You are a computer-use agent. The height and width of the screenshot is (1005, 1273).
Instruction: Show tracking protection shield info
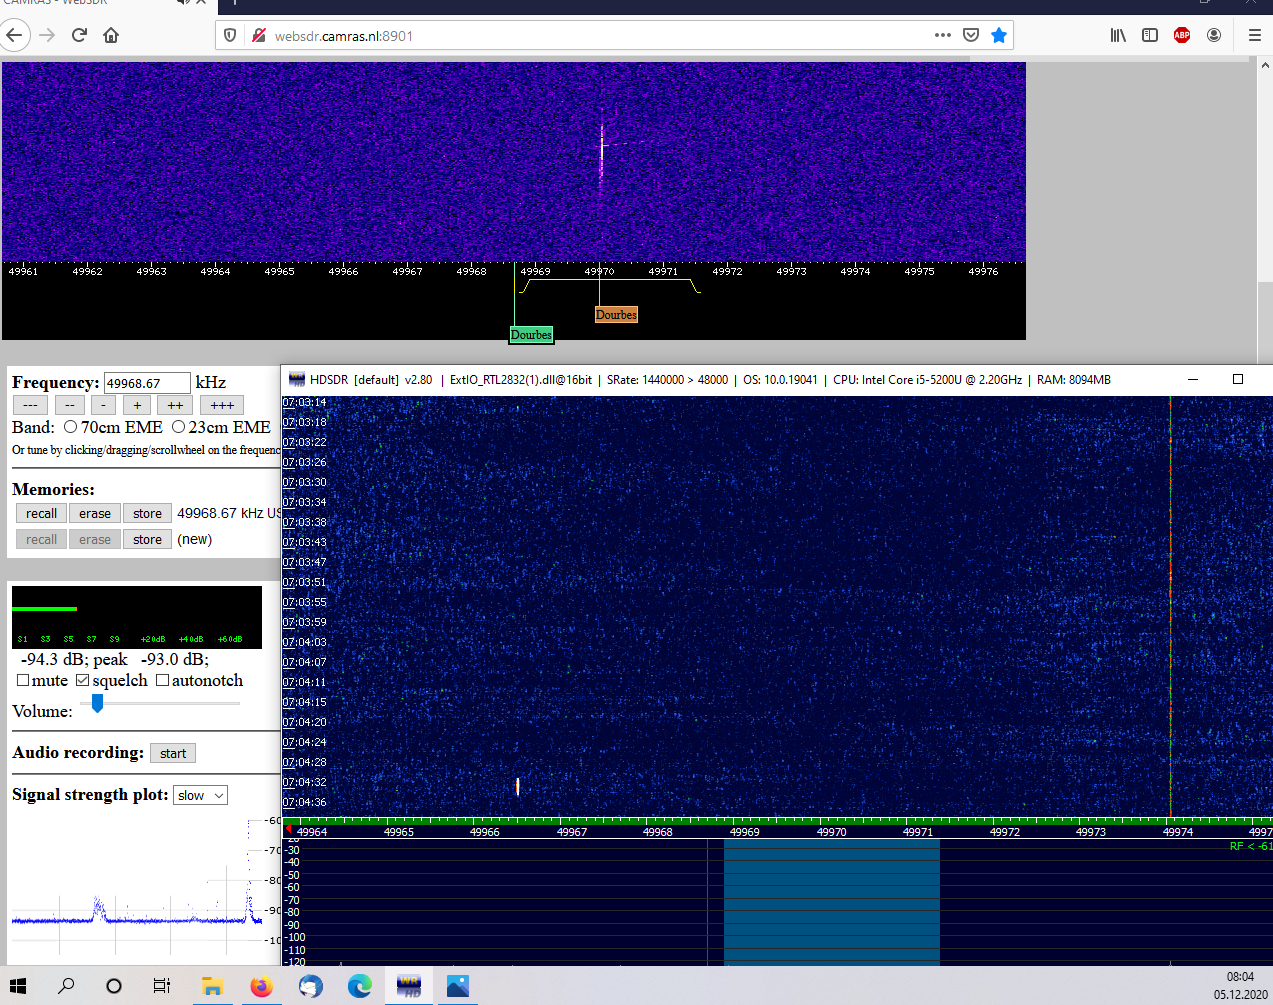point(230,35)
